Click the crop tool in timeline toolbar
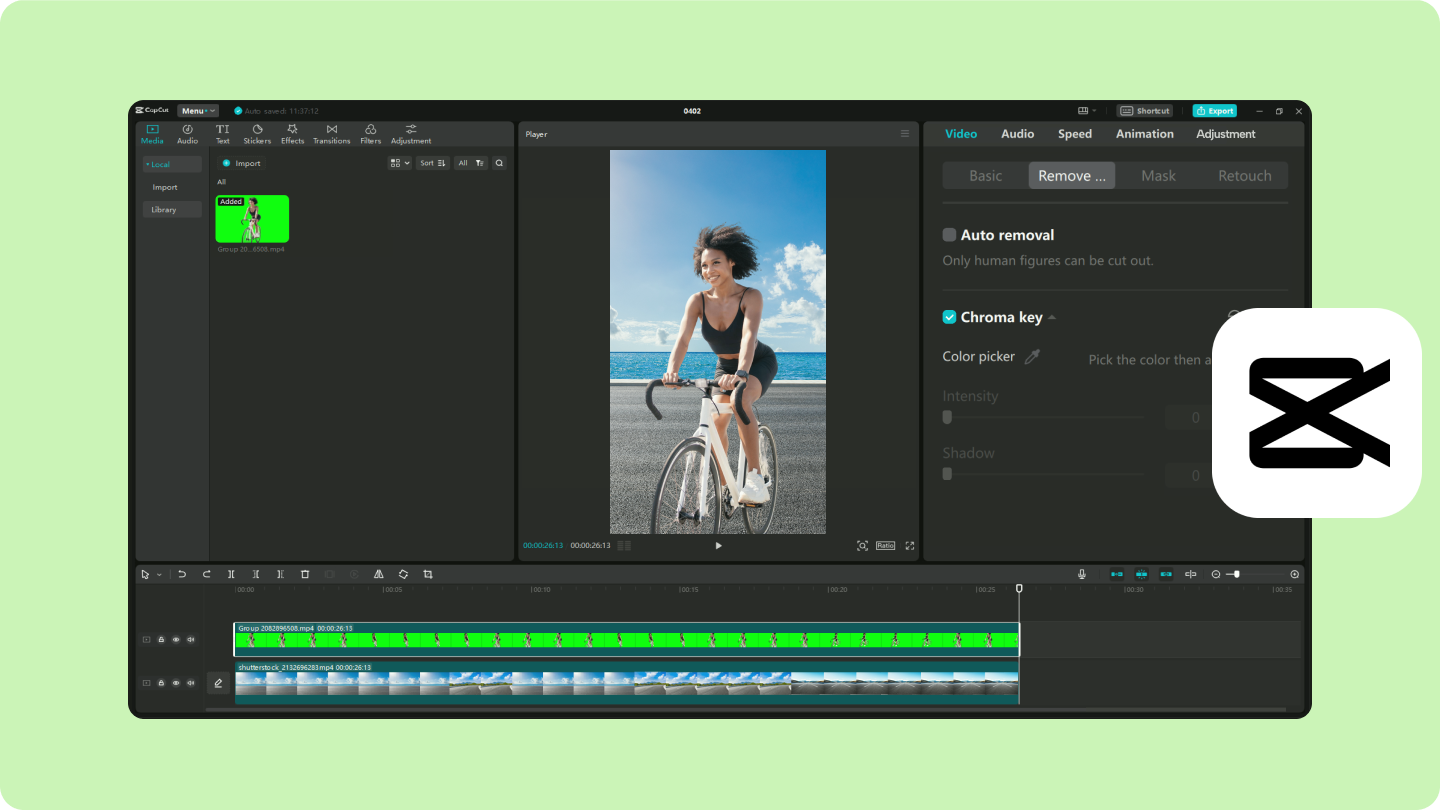Viewport: 1440px width, 810px height. pos(428,574)
